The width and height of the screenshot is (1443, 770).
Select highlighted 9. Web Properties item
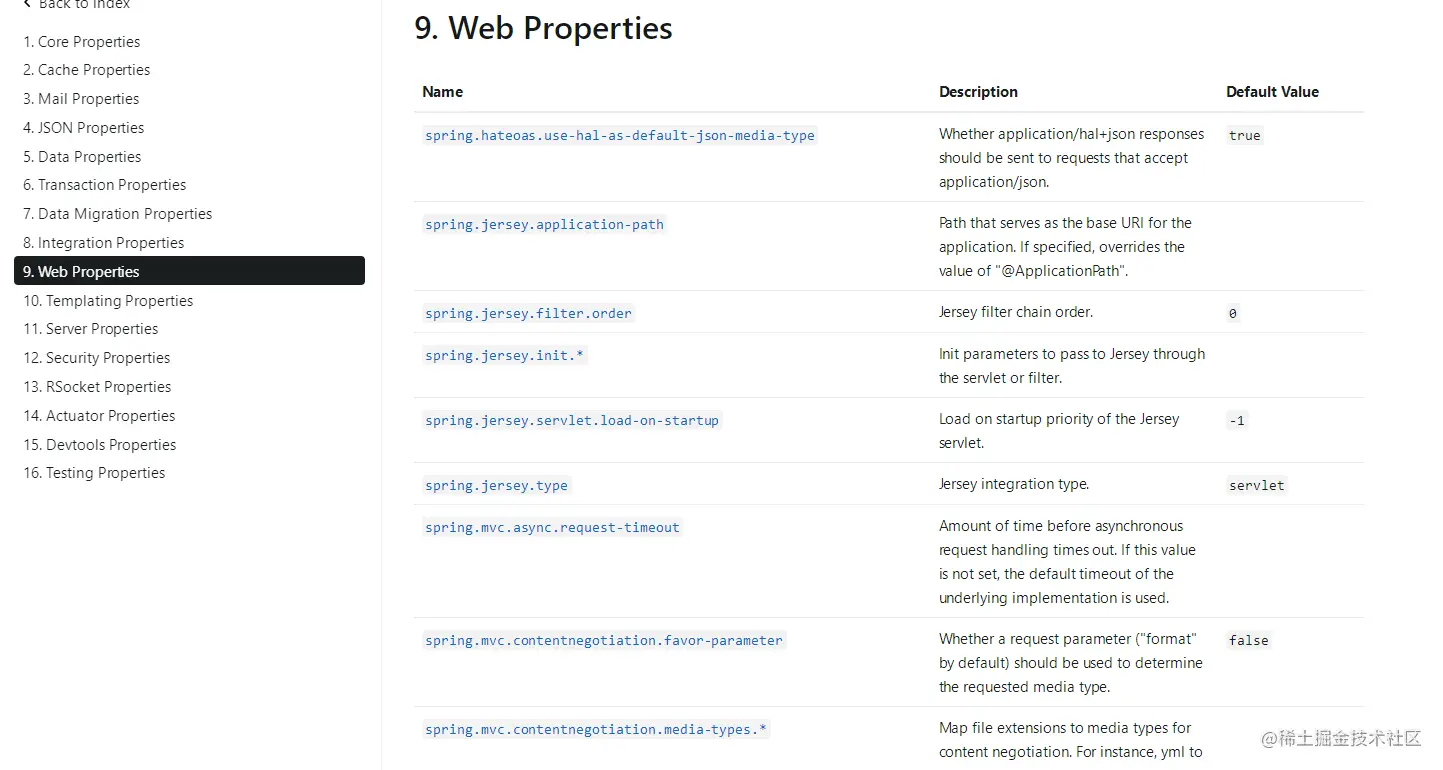(x=189, y=271)
